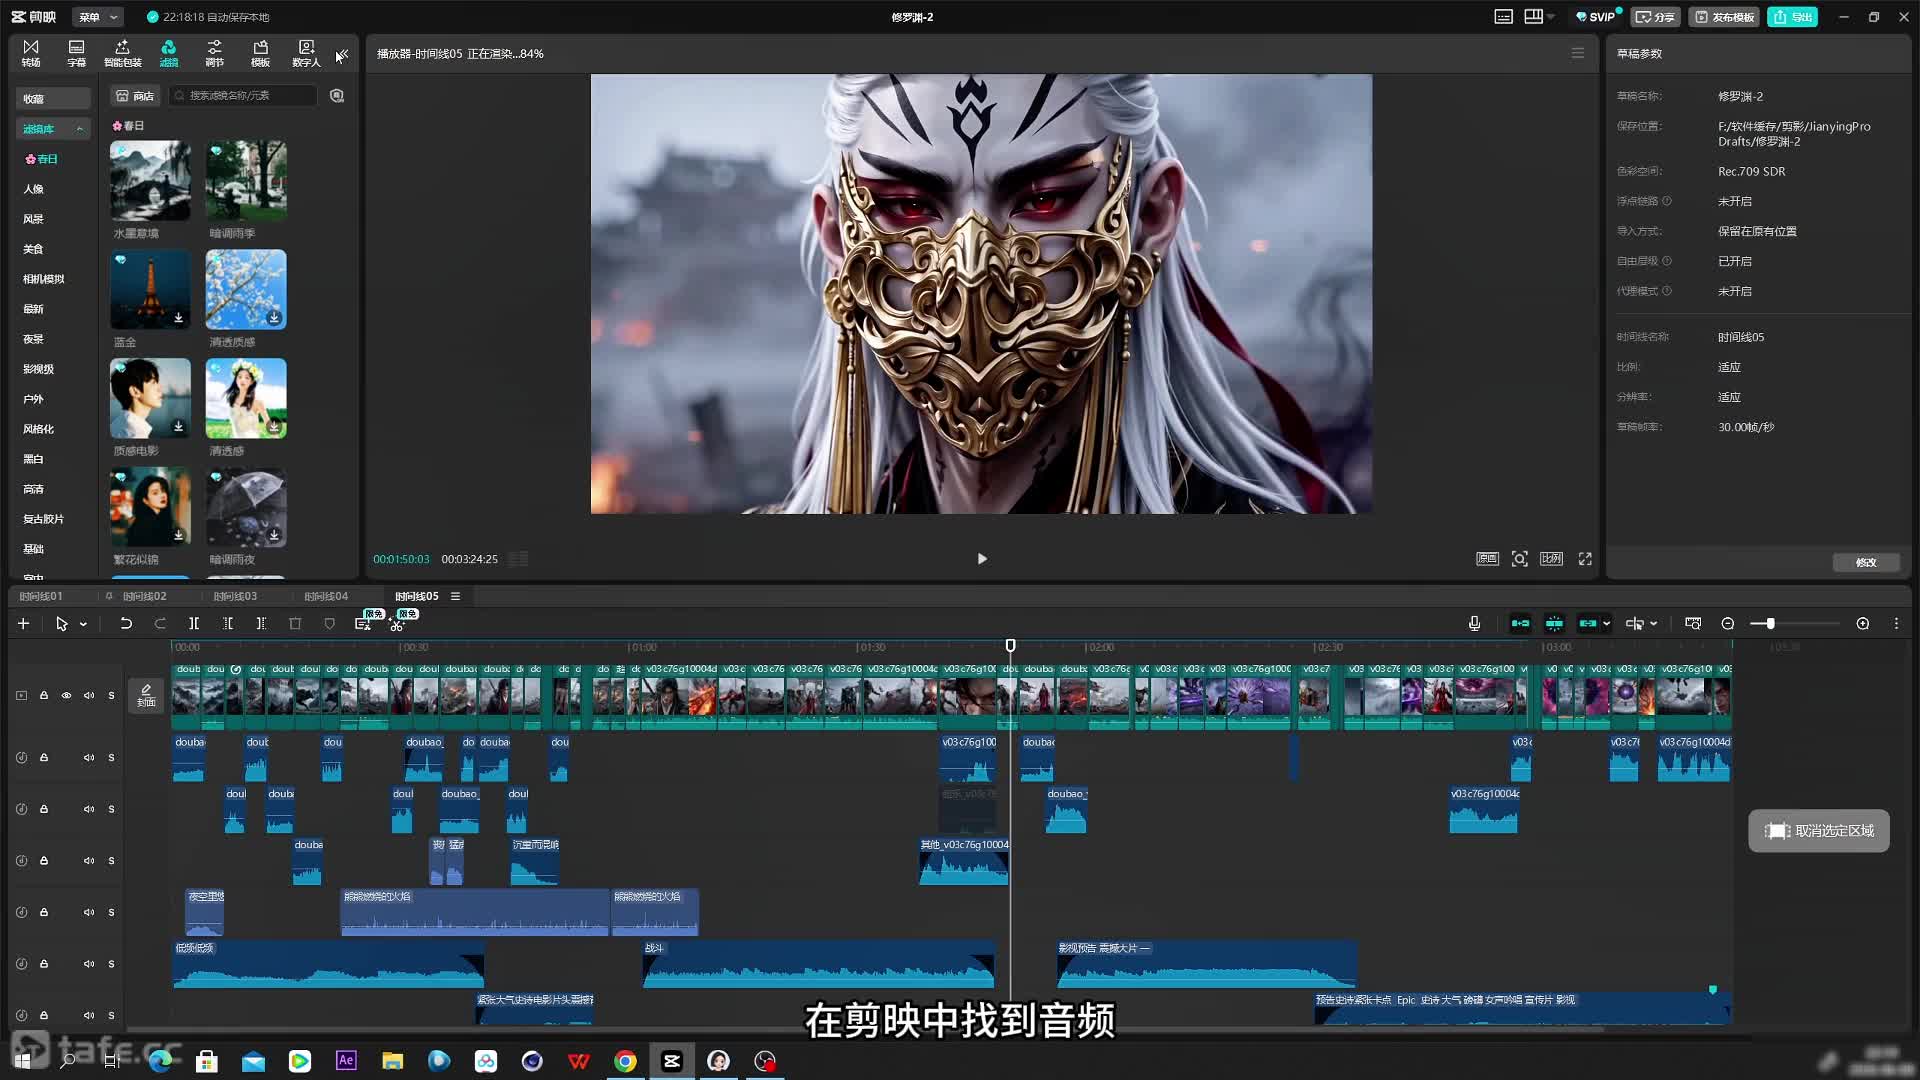Toggle main track magnet snapping
Screen dimensions: 1920x1080
pos(1520,624)
